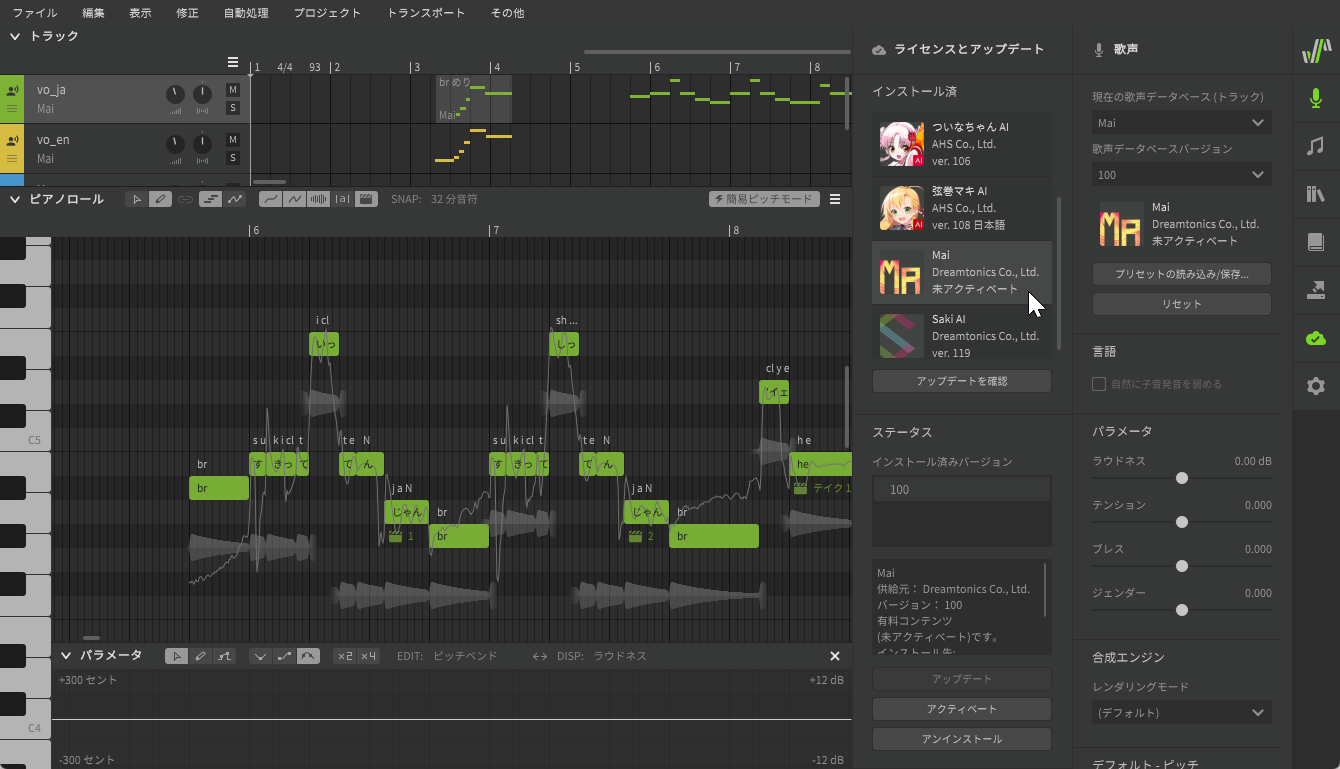Toggle the takes clapperboard display button
1340x769 pixels.
(366, 199)
